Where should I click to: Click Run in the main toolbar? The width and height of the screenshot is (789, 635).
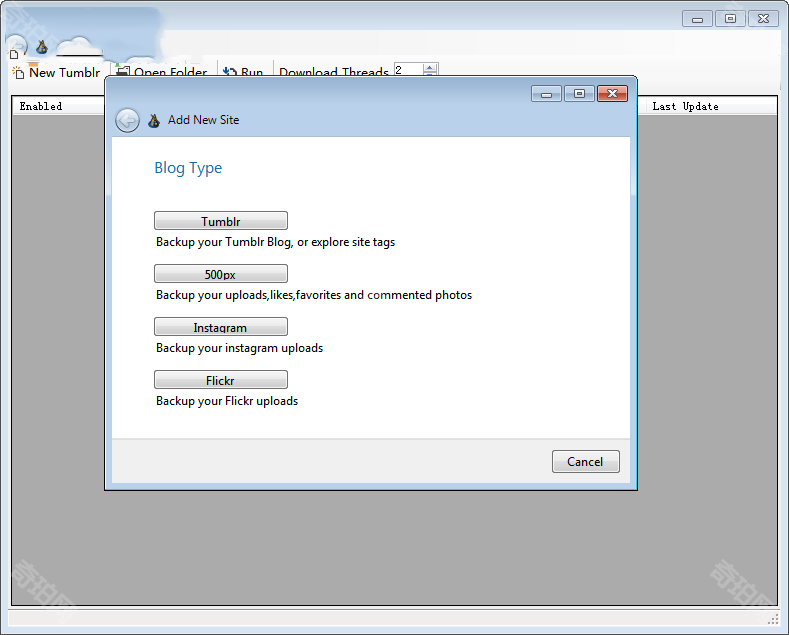click(243, 72)
